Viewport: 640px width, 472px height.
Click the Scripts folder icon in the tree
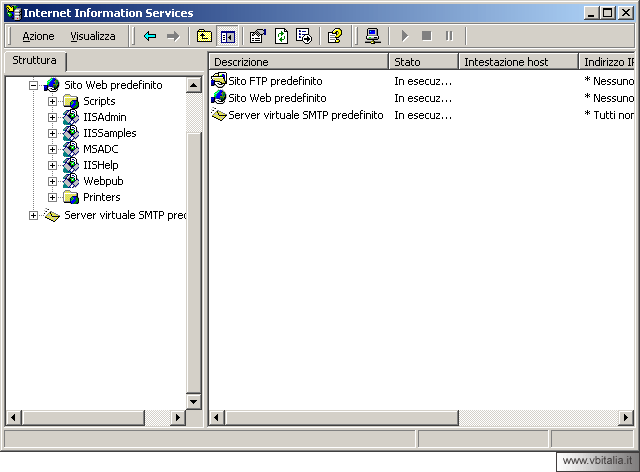[x=71, y=101]
